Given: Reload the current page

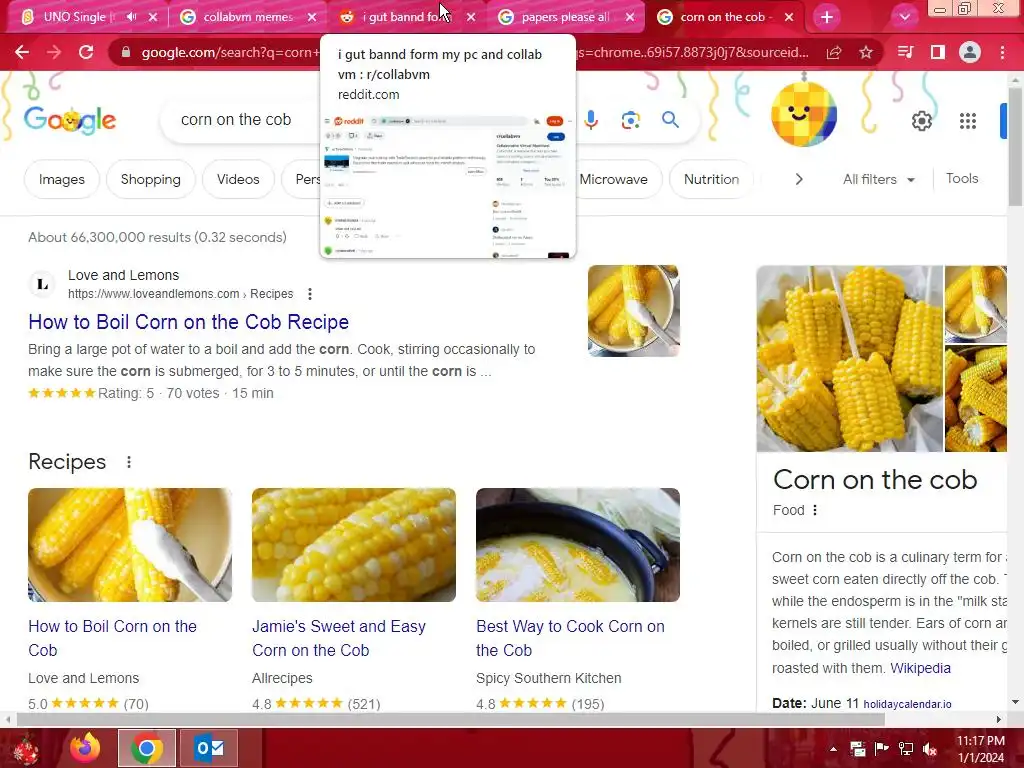Looking at the screenshot, I should click(86, 52).
